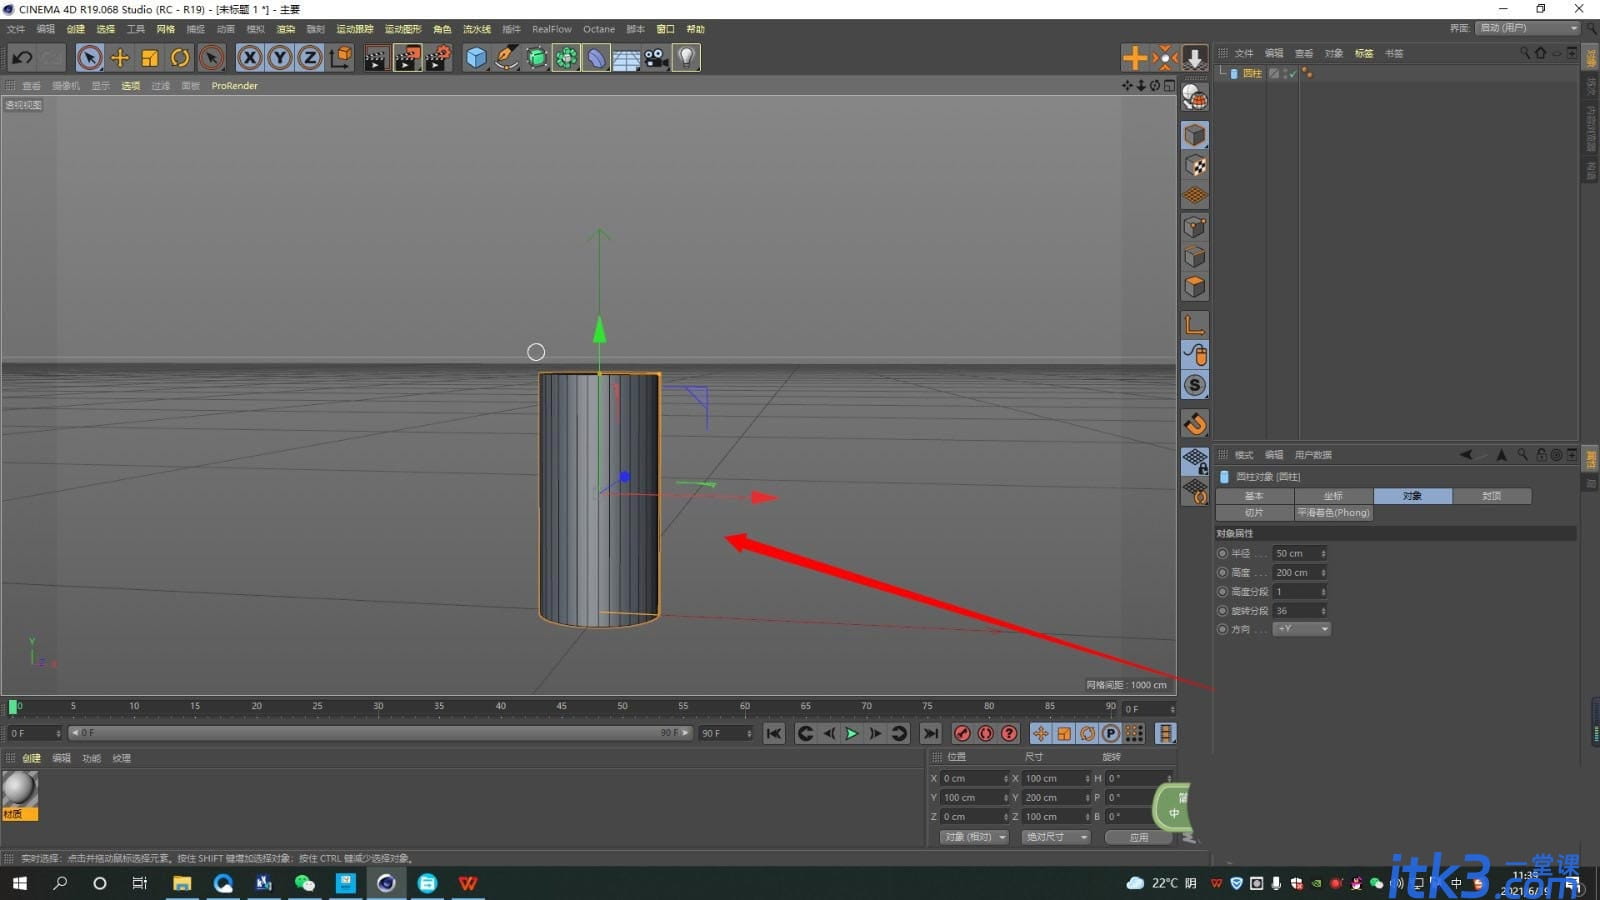The height and width of the screenshot is (900, 1600).
Task: Toggle the 旋转分段 keyframe circle
Action: coord(1222,610)
